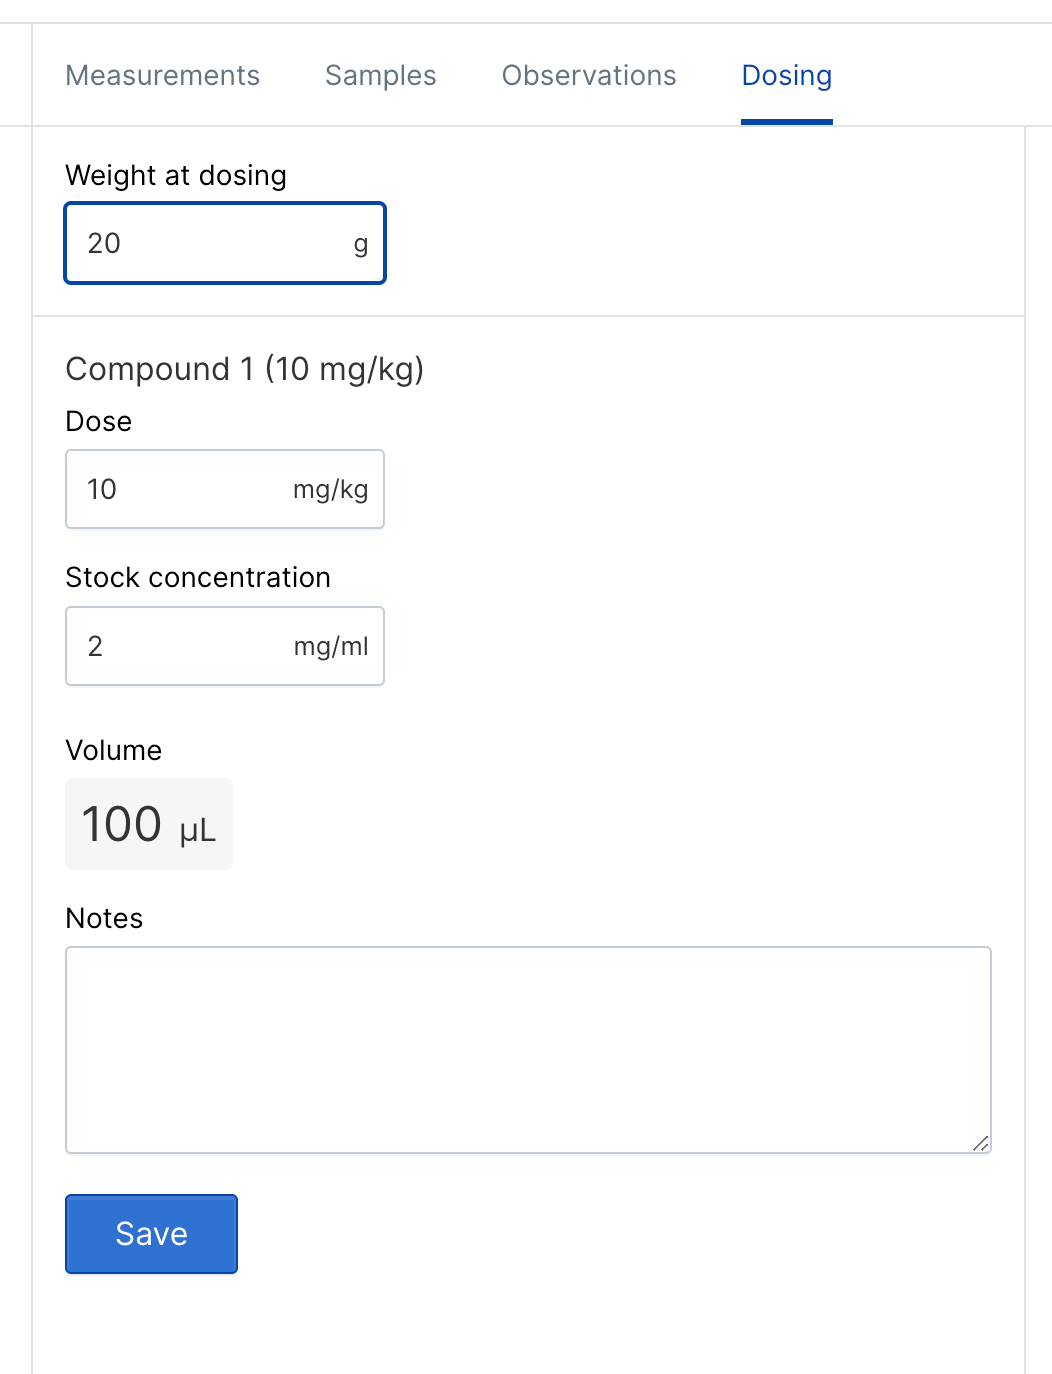Click the mg/ml unit in concentration field
1052x1374 pixels.
(331, 647)
